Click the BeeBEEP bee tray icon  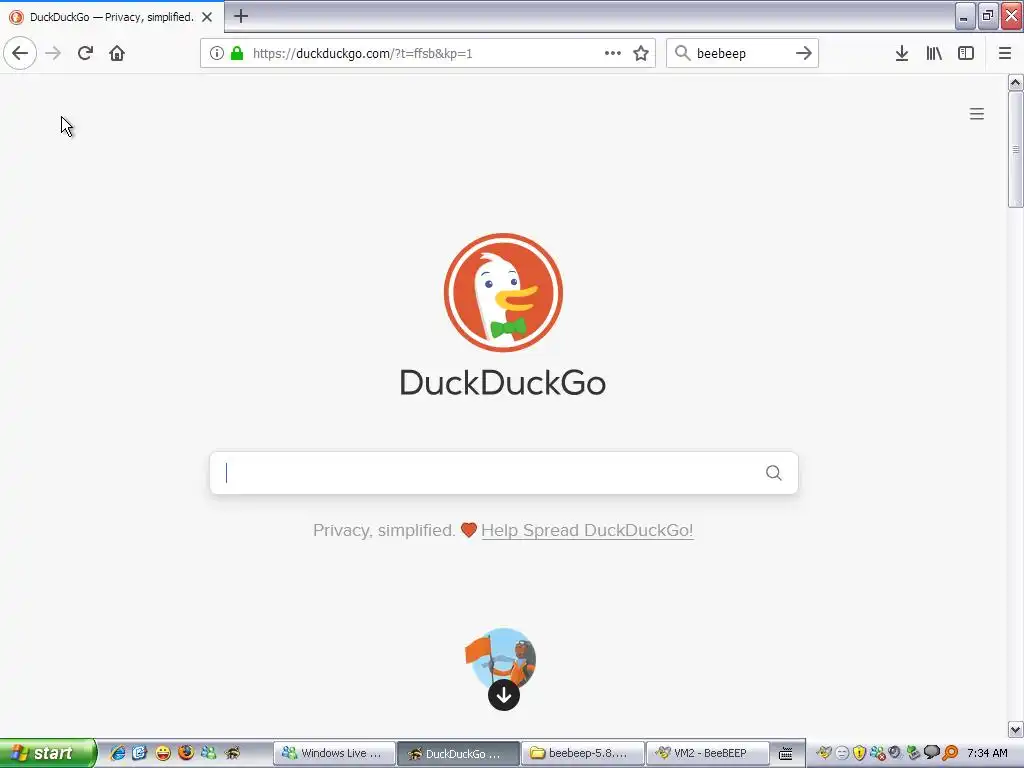824,753
